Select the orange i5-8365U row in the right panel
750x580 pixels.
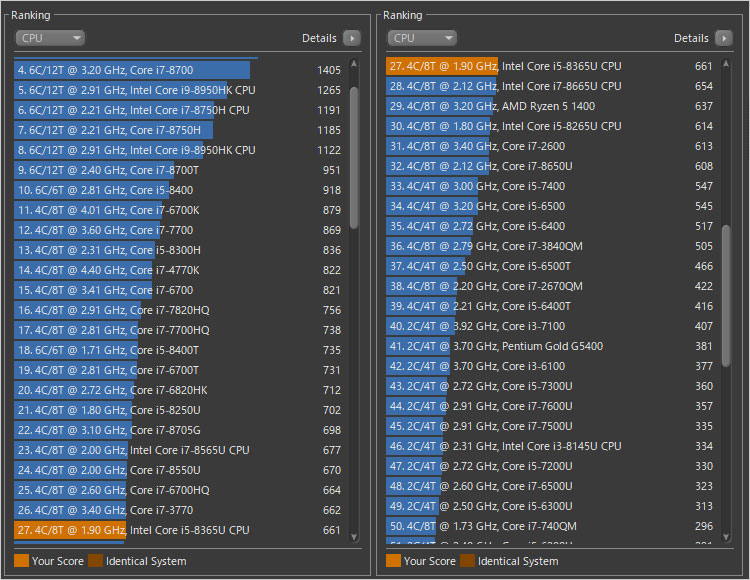550,66
